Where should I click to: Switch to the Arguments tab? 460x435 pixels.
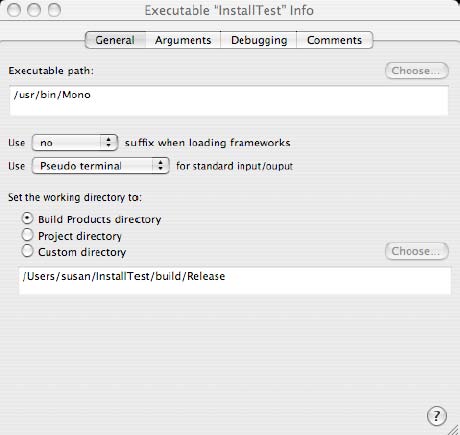pyautogui.click(x=183, y=40)
